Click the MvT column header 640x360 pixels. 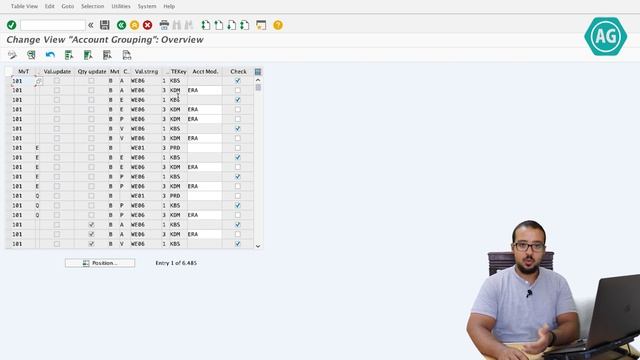click(23, 71)
